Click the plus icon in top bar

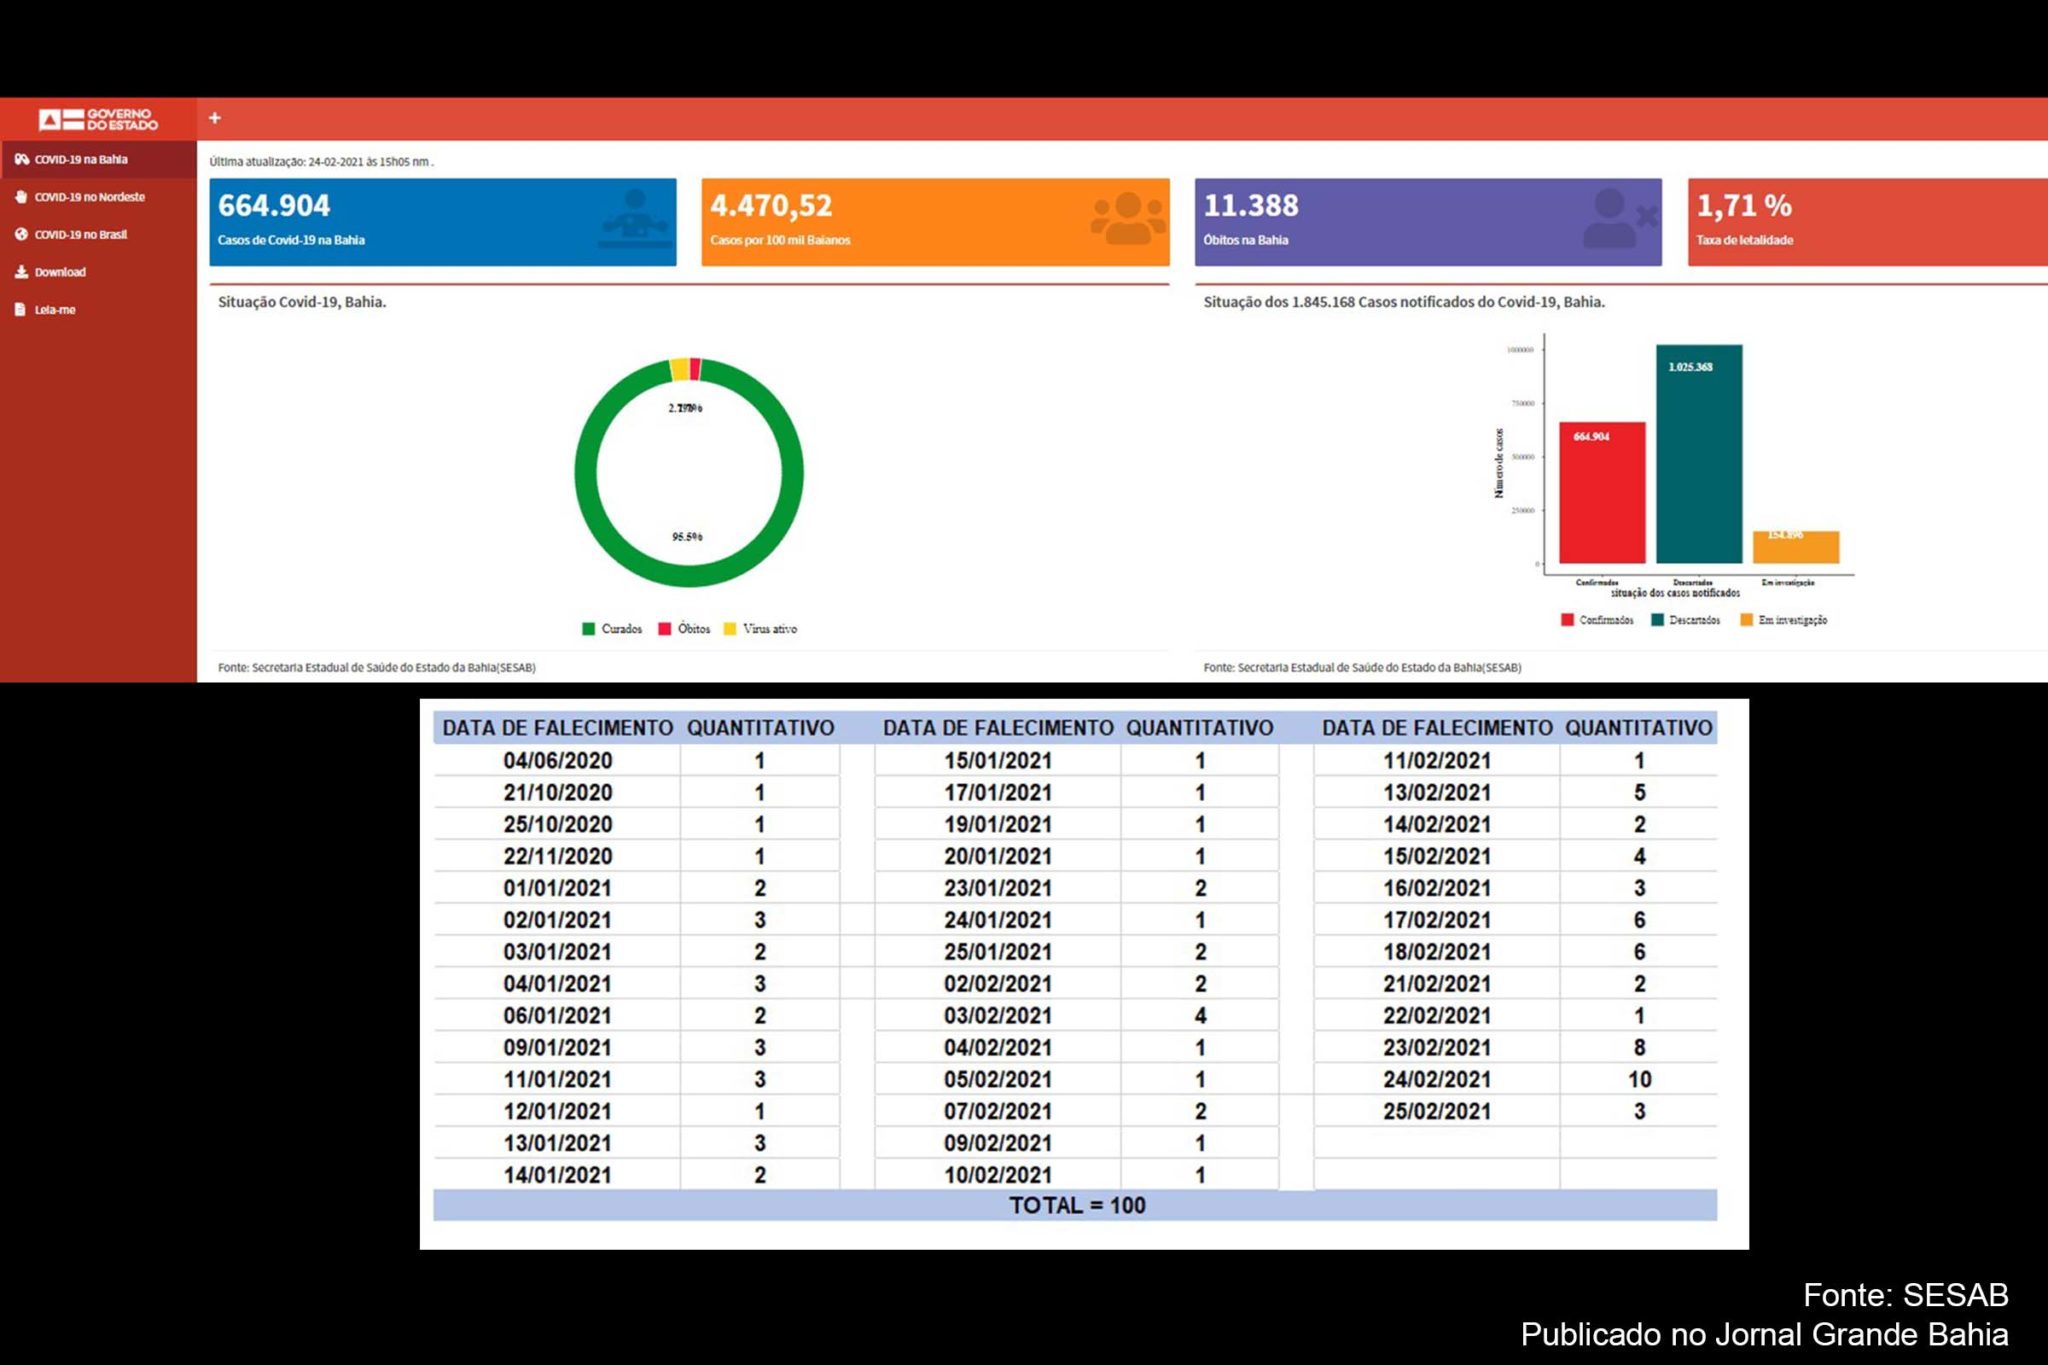tap(214, 118)
